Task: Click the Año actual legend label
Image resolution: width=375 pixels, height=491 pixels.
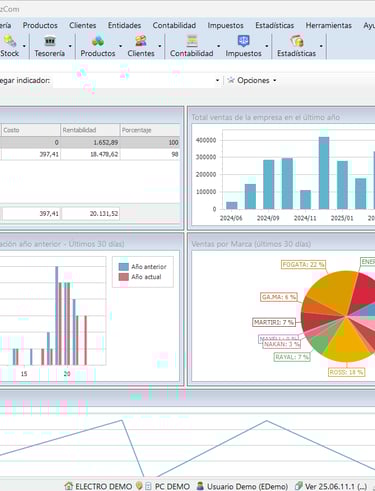Action: click(x=146, y=277)
